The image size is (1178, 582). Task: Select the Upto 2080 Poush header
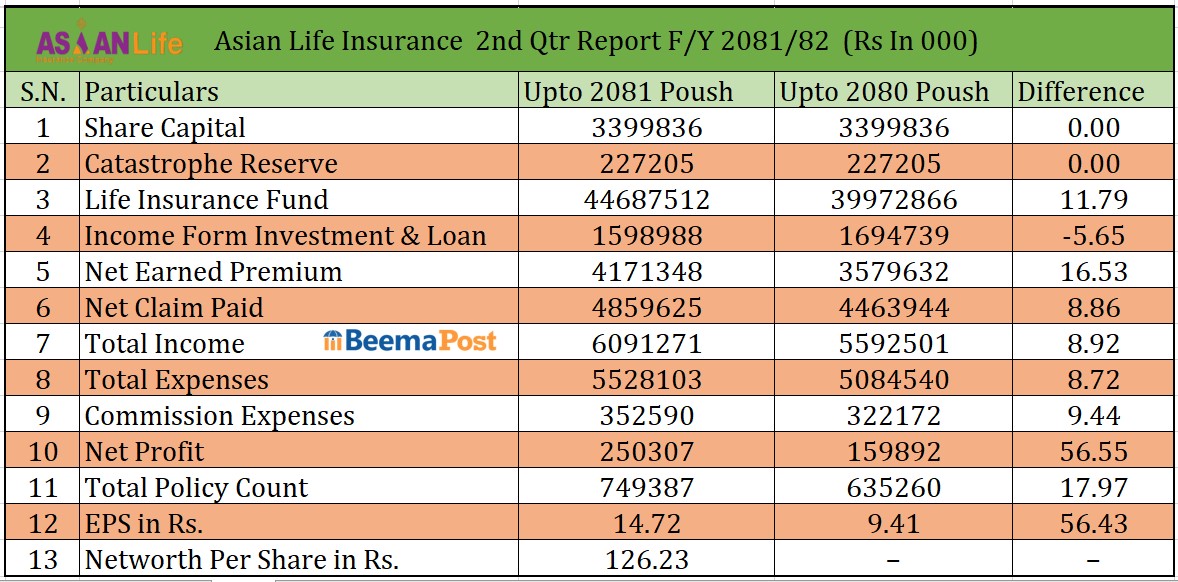pos(884,92)
